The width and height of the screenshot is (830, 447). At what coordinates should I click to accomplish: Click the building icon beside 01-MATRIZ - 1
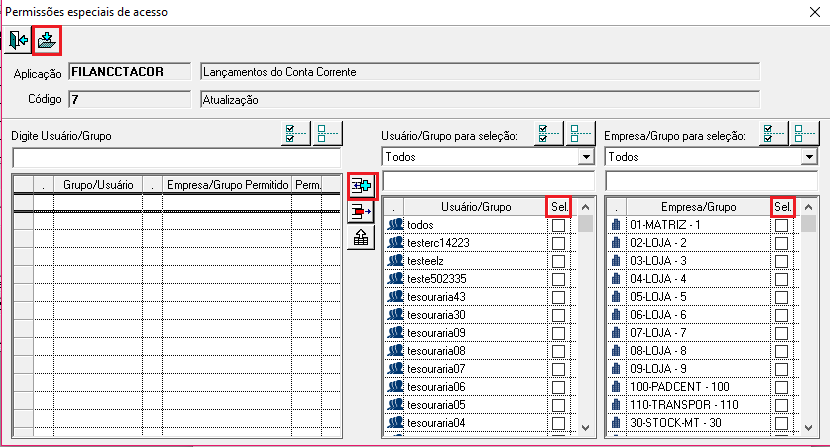point(616,225)
